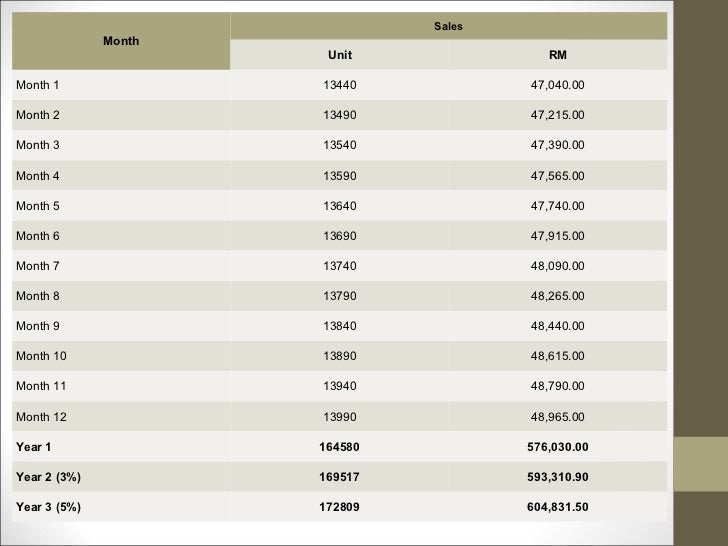Click the Month 1 row label

click(38, 84)
